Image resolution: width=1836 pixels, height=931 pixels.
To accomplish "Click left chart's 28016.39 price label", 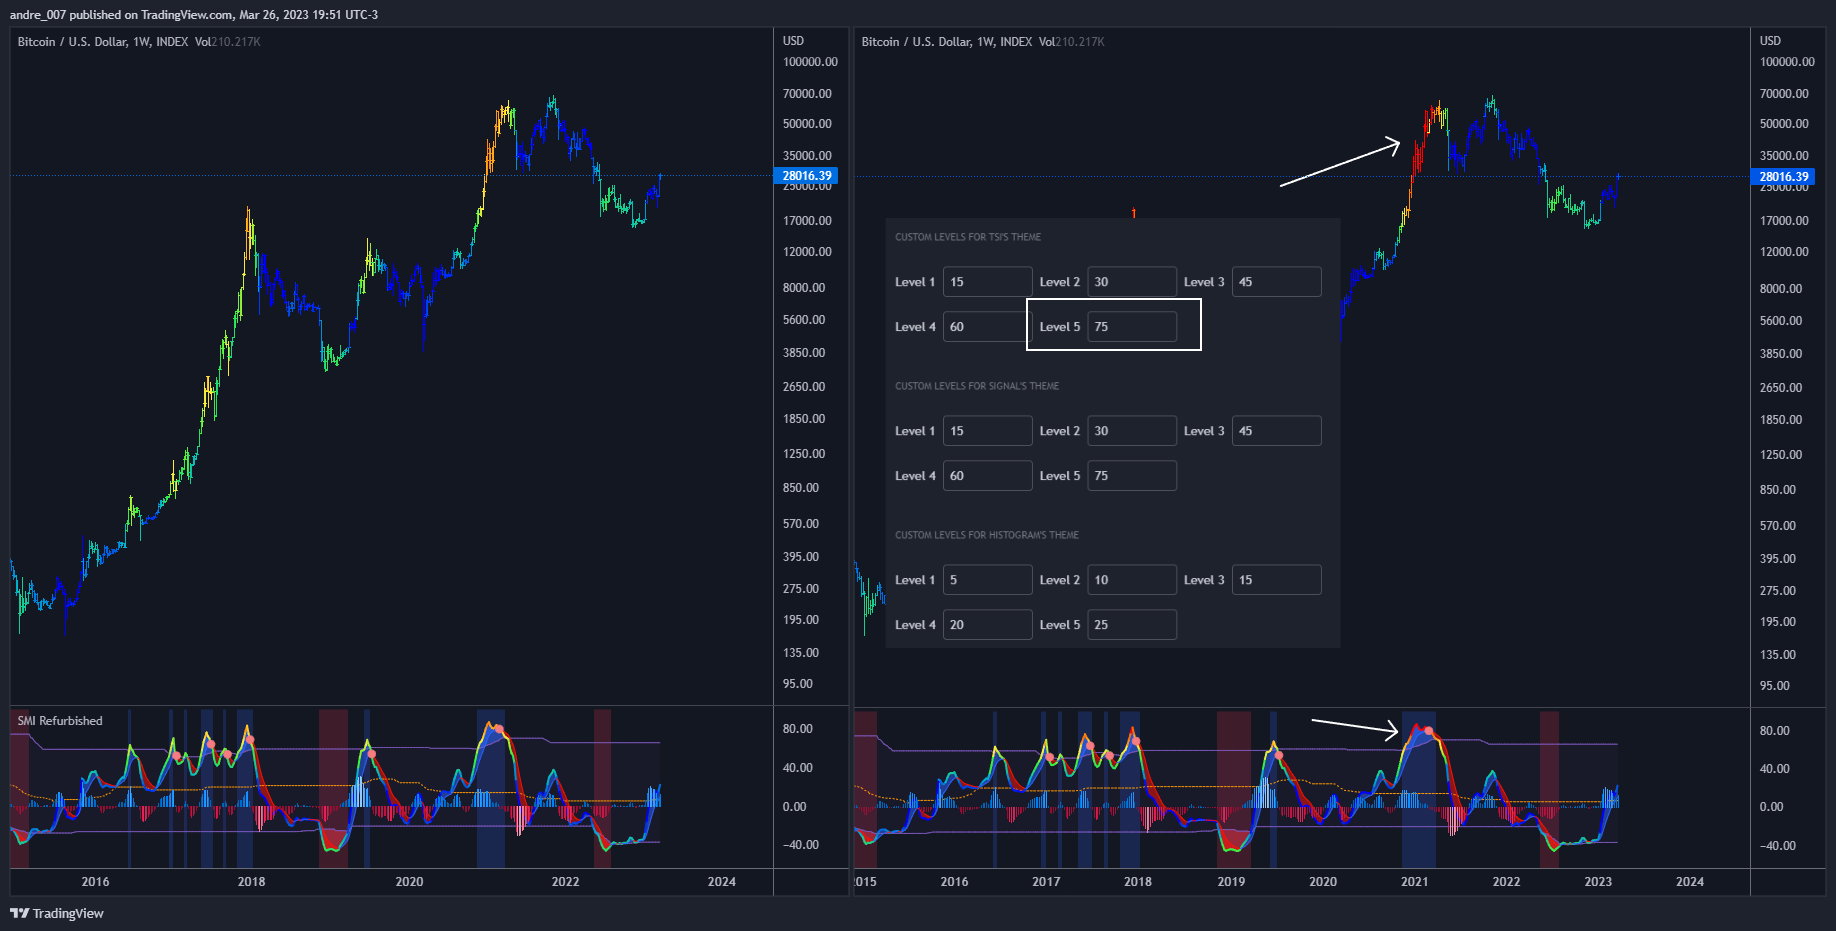I will pyautogui.click(x=806, y=176).
